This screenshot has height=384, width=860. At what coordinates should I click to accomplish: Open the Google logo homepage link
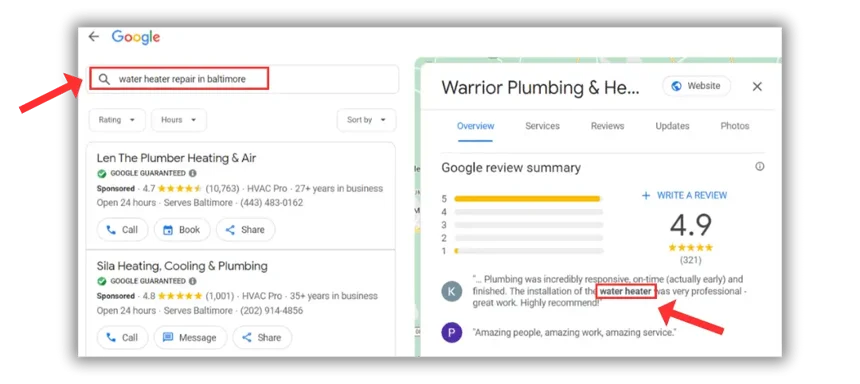pyautogui.click(x=136, y=37)
